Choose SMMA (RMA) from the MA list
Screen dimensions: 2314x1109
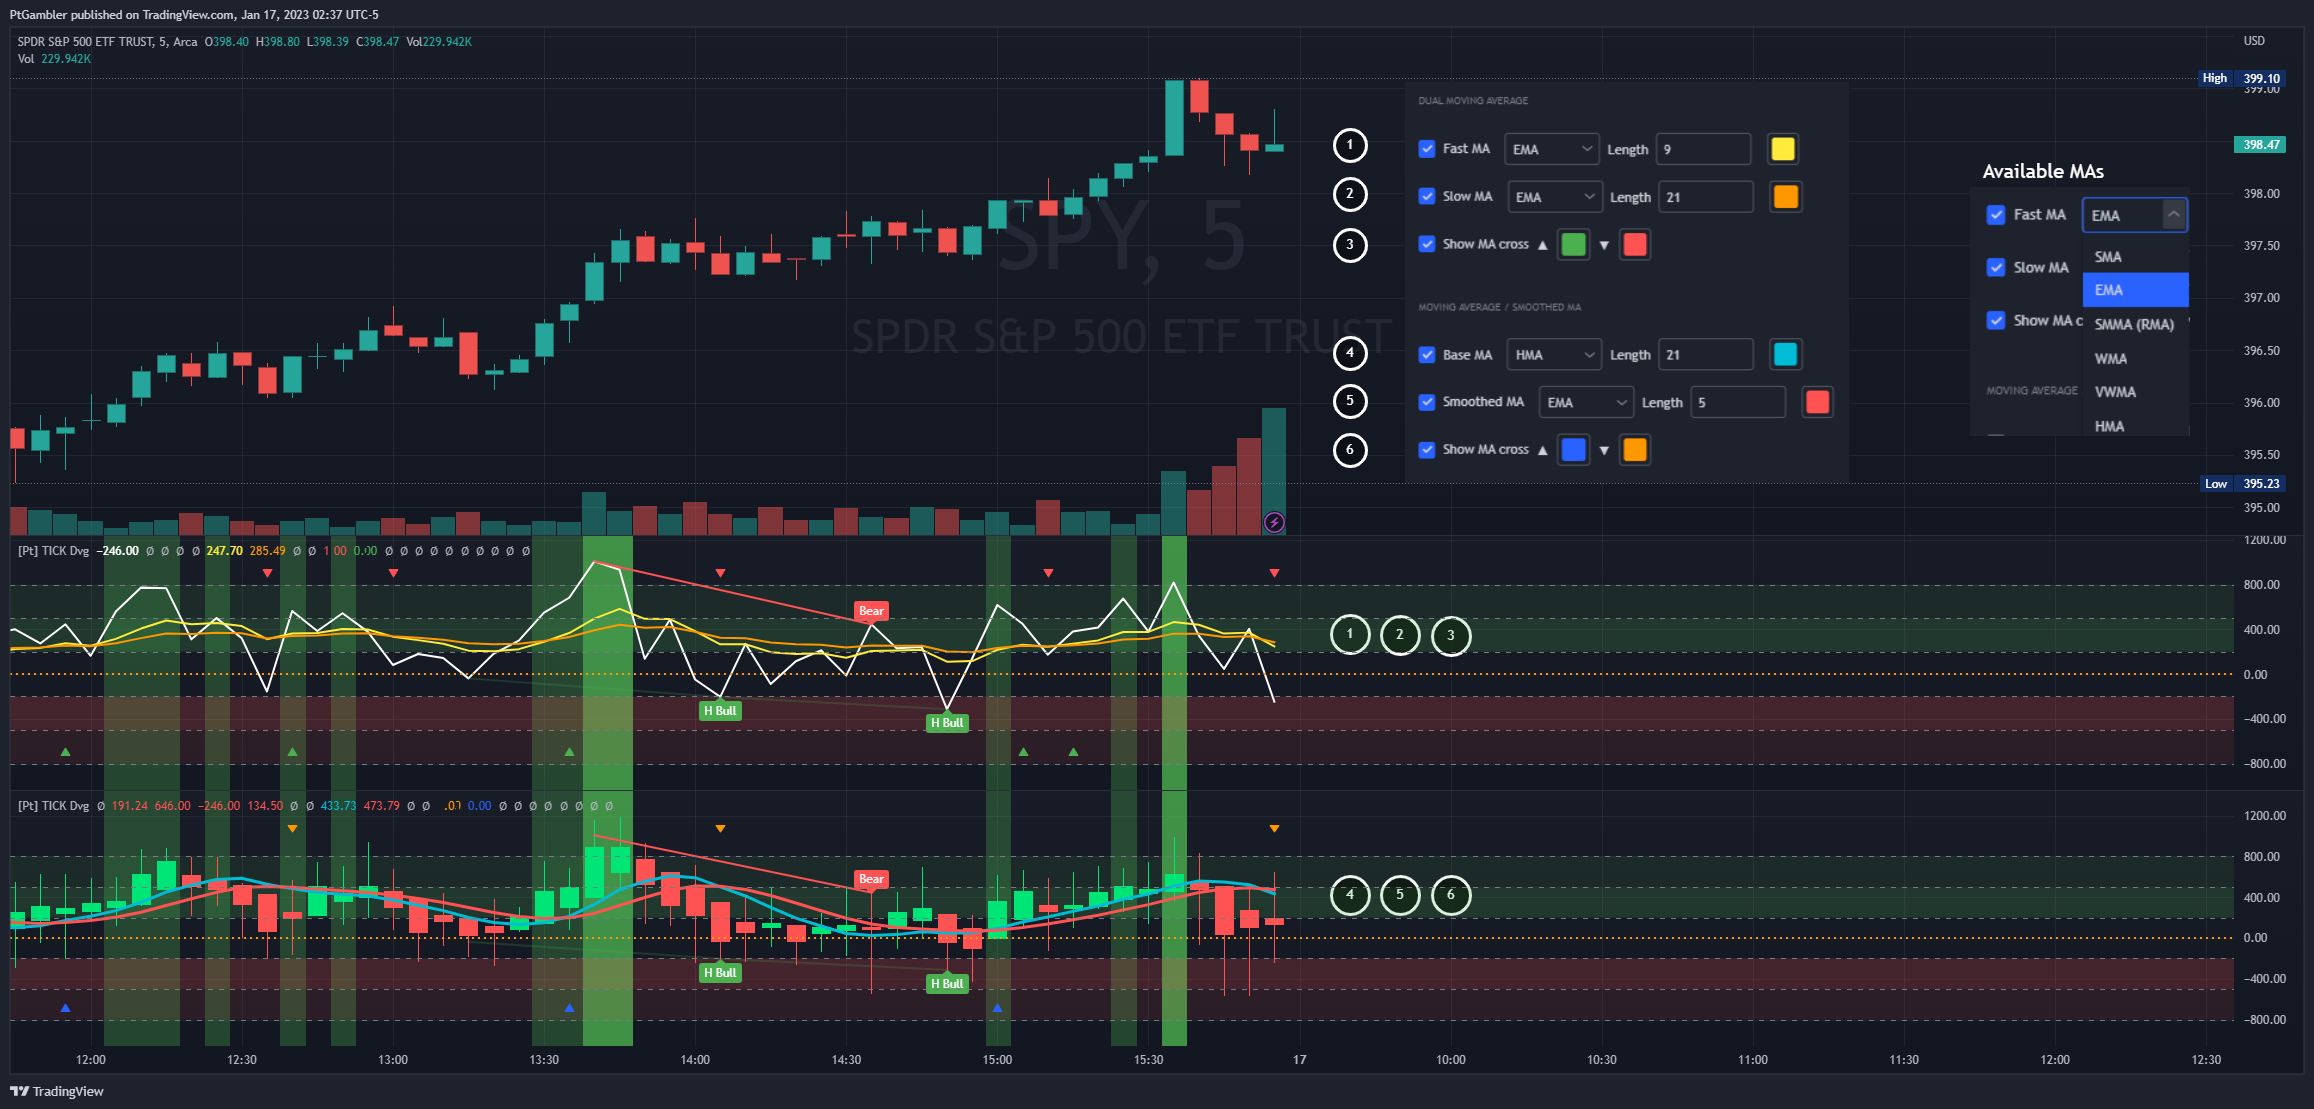coord(2135,324)
